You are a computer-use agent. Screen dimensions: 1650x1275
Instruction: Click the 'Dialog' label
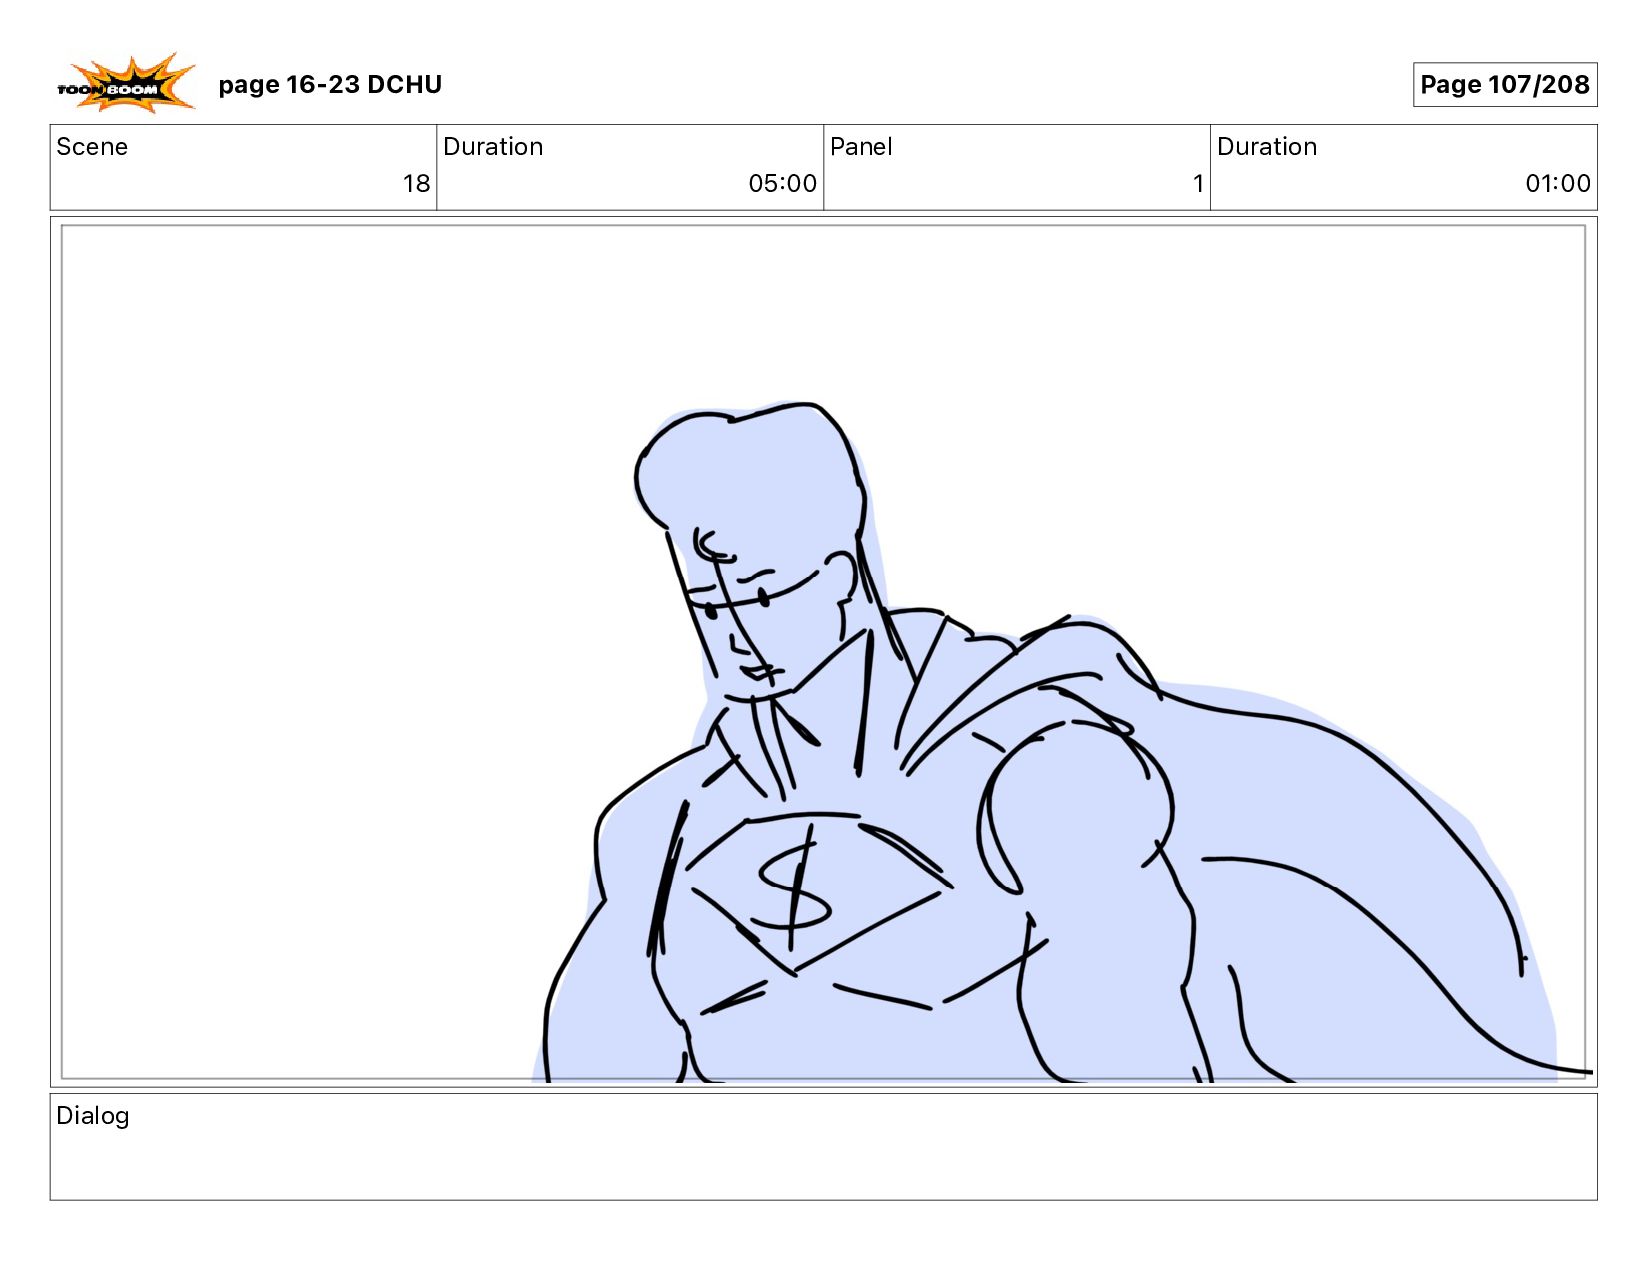93,1116
